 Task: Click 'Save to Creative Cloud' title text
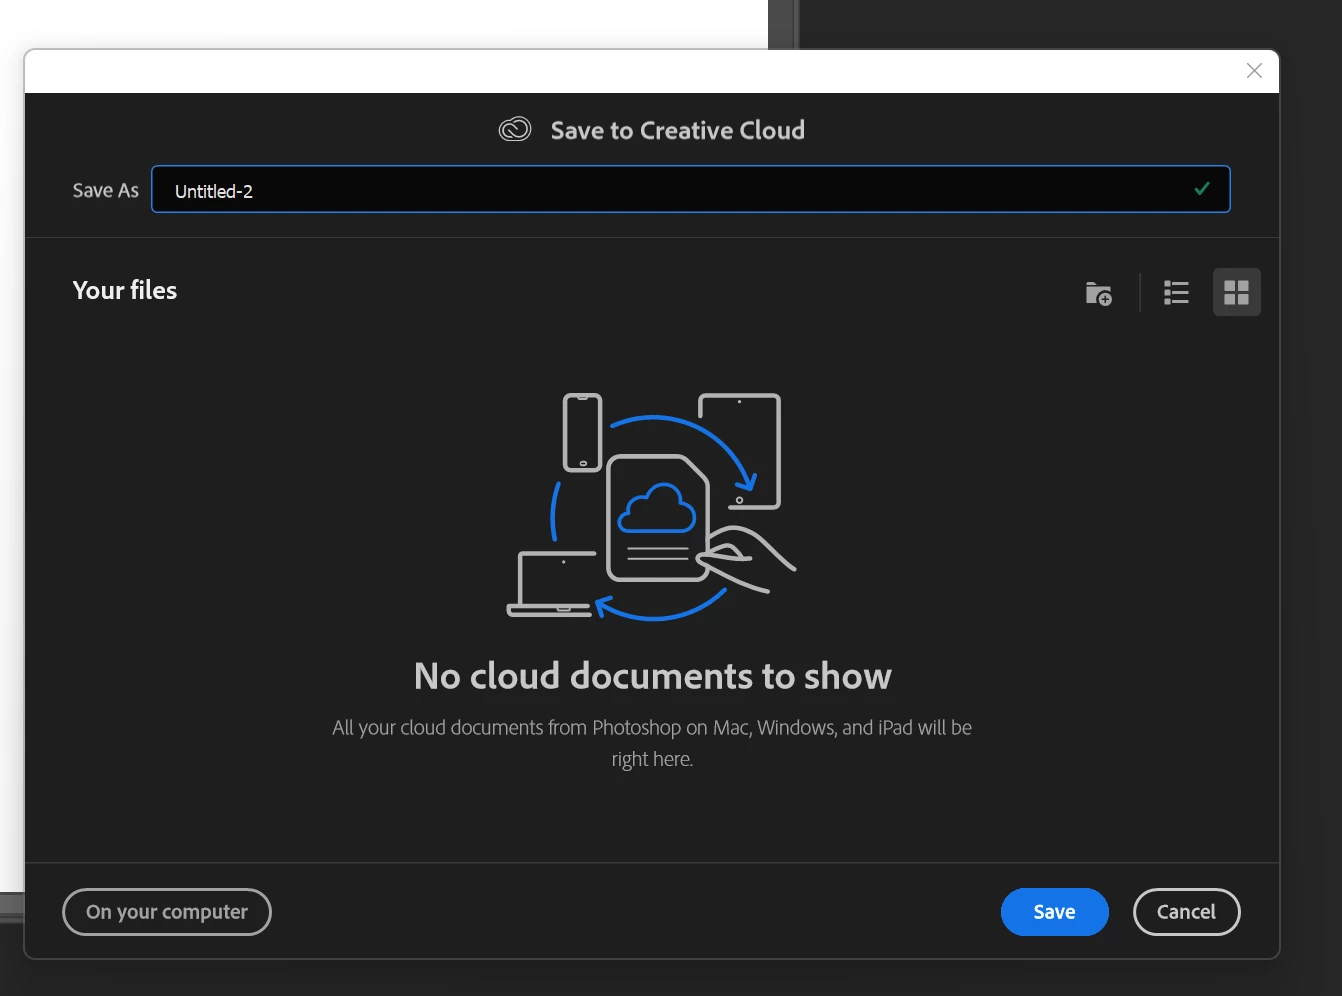[677, 130]
